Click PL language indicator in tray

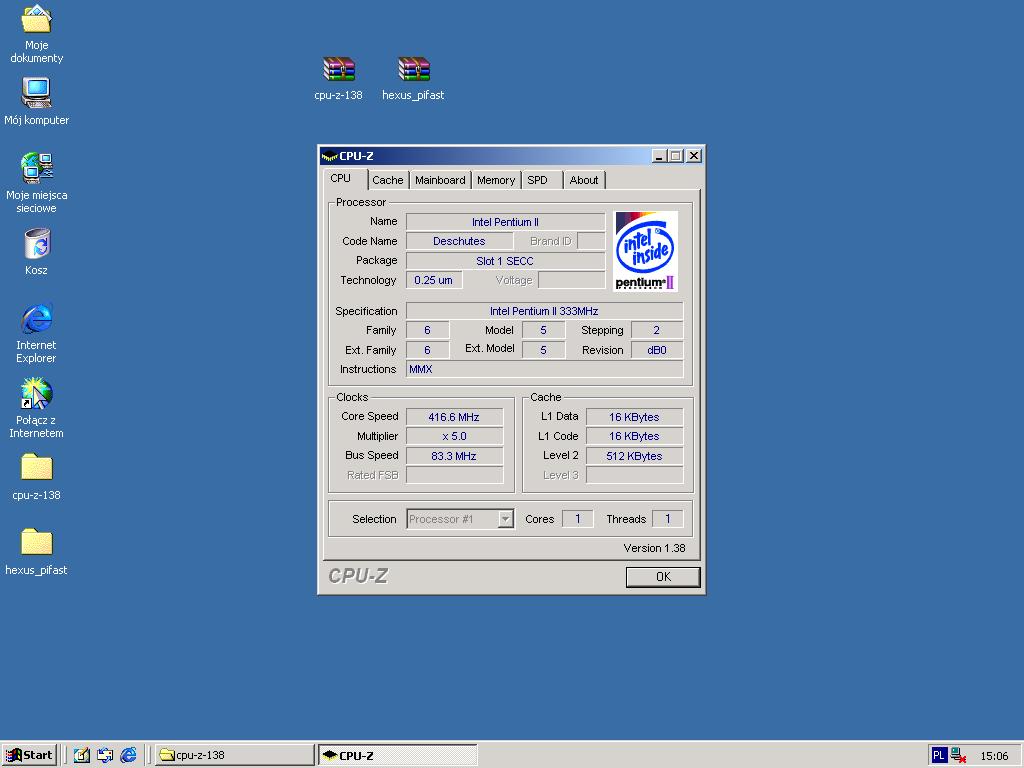938,755
